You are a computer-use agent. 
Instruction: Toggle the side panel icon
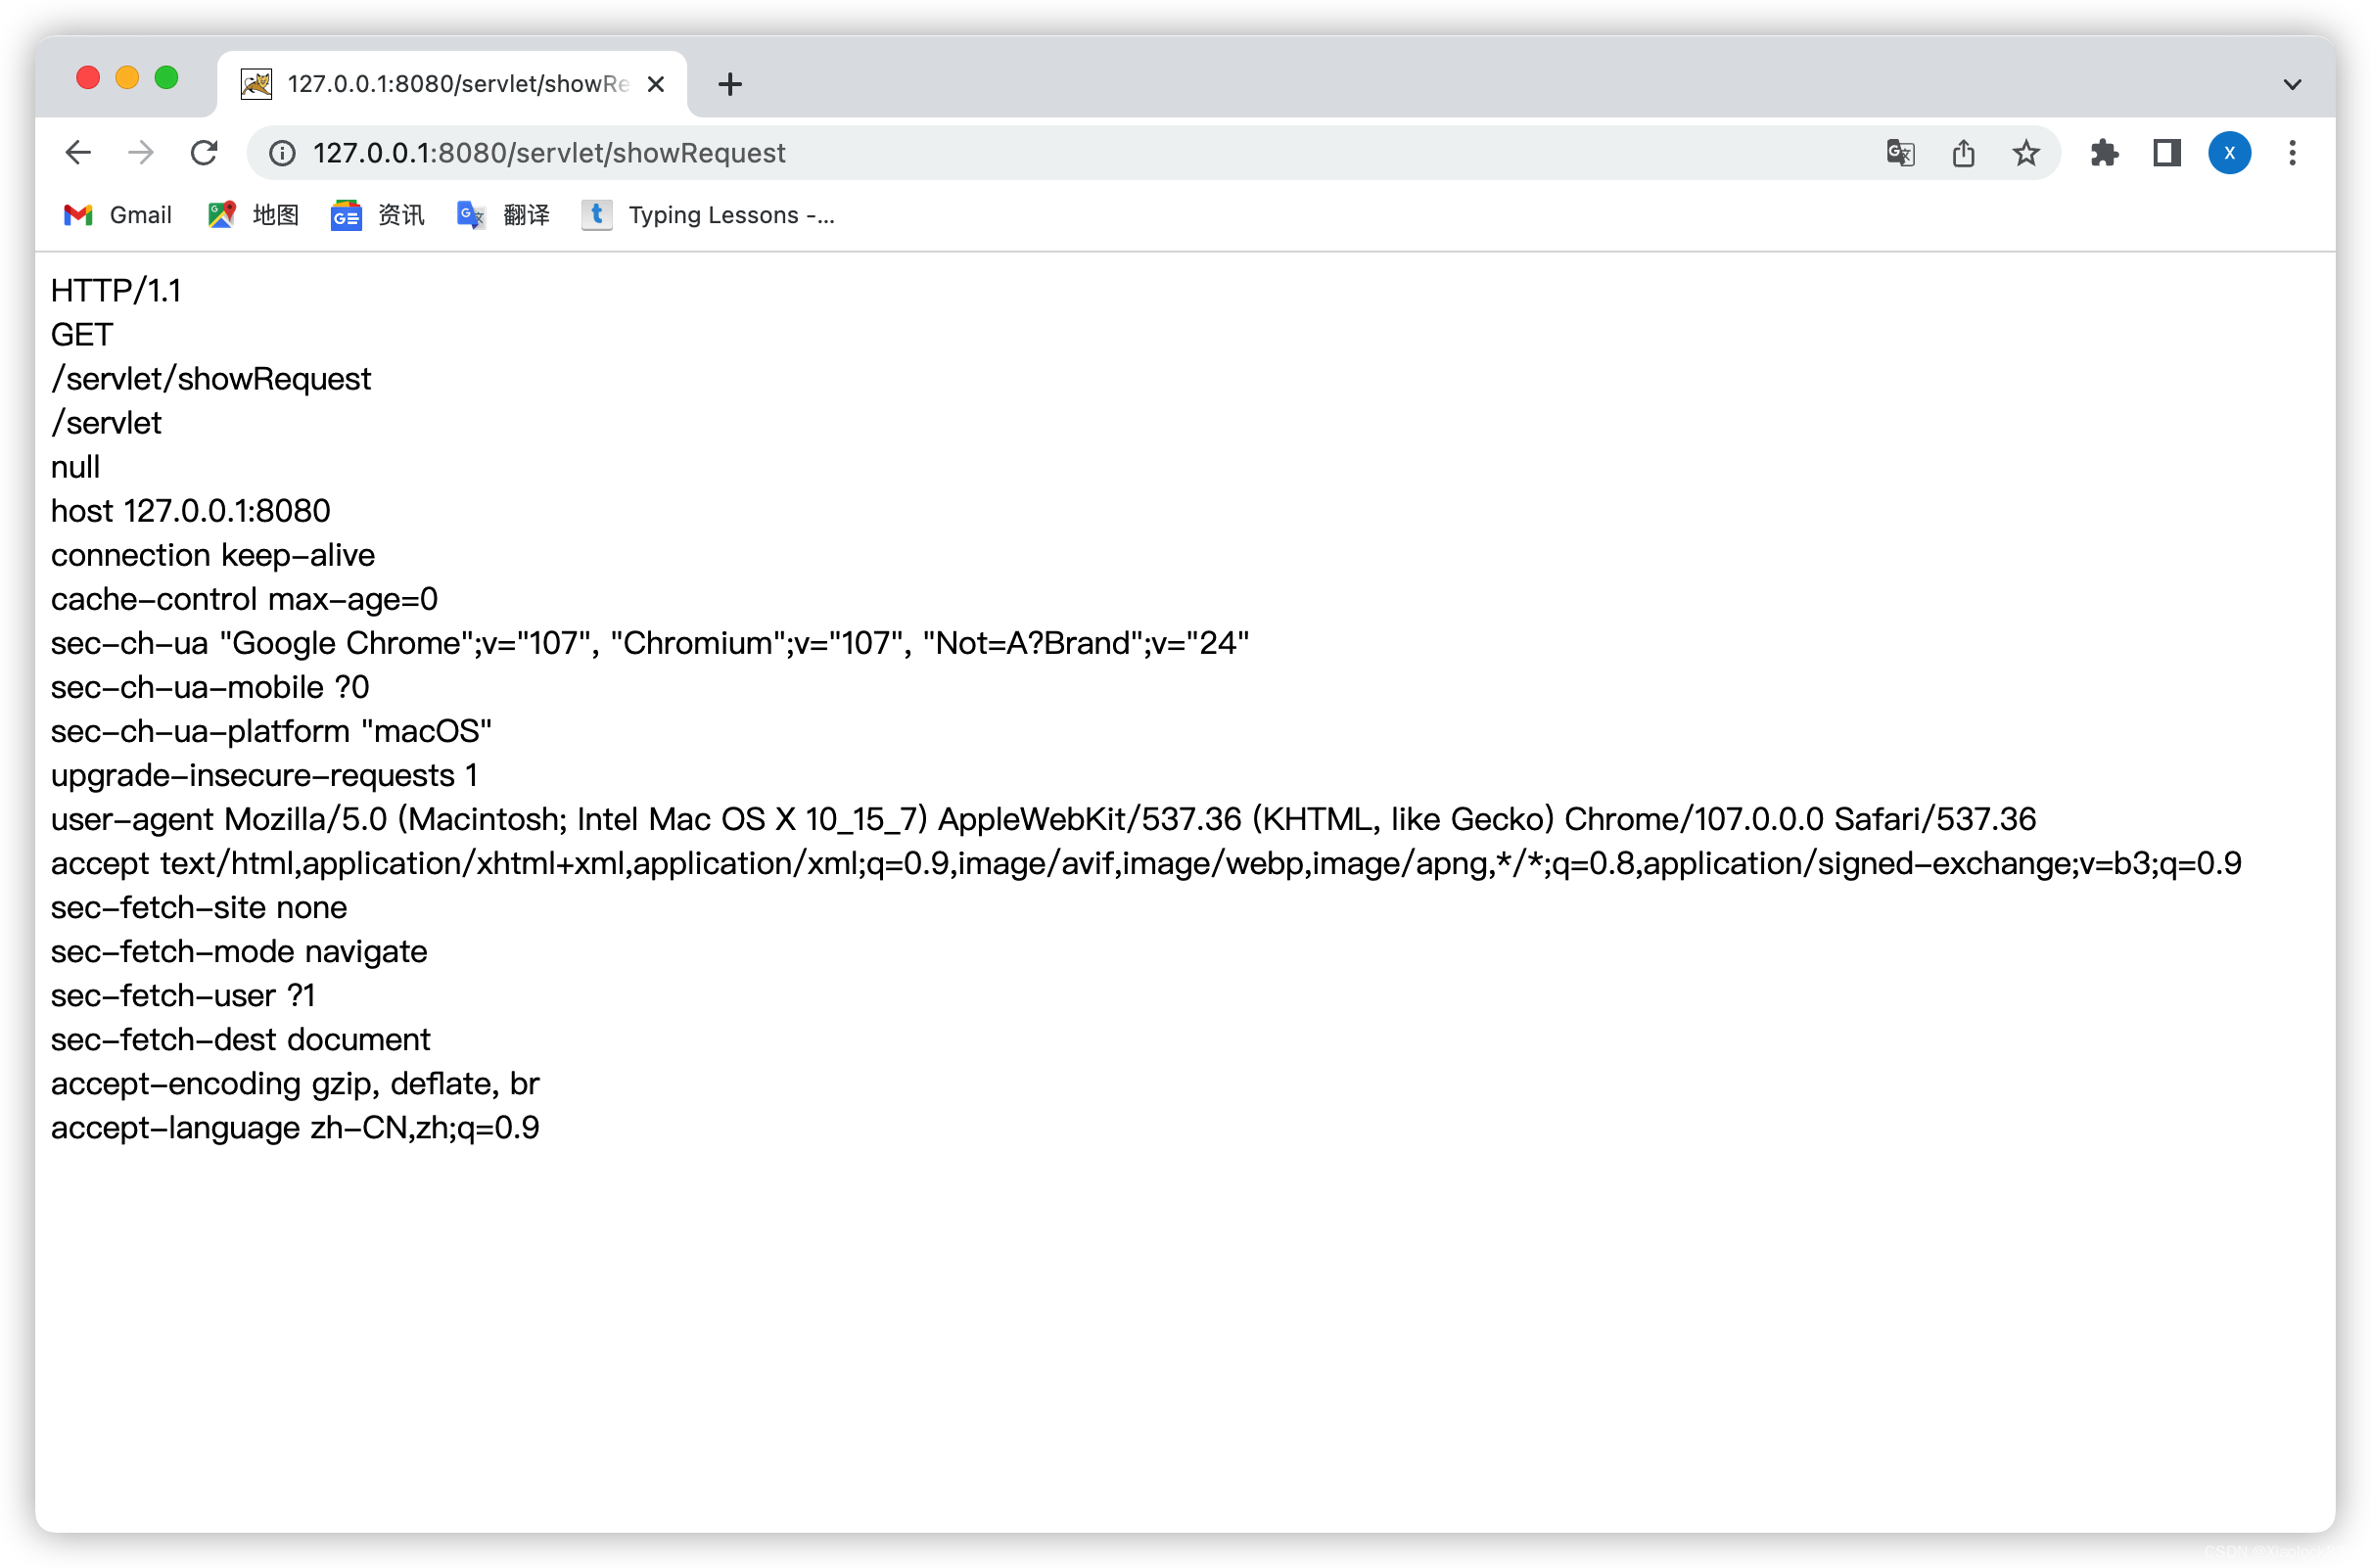pos(2167,153)
